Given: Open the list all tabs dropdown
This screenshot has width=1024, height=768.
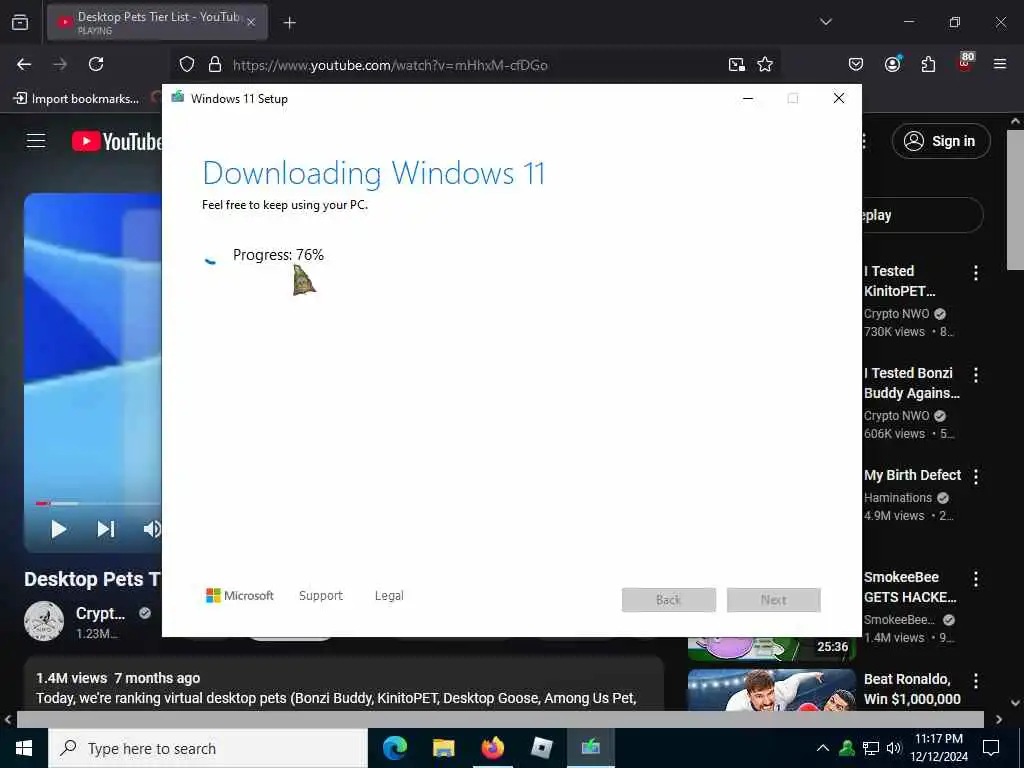Looking at the screenshot, I should click(825, 22).
